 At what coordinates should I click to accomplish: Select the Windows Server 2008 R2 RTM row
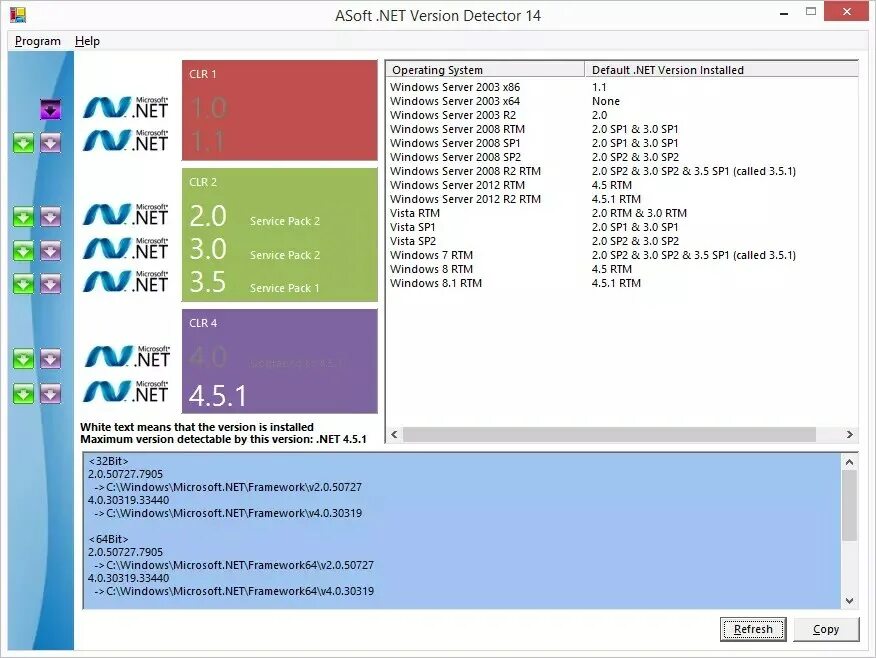(622, 171)
